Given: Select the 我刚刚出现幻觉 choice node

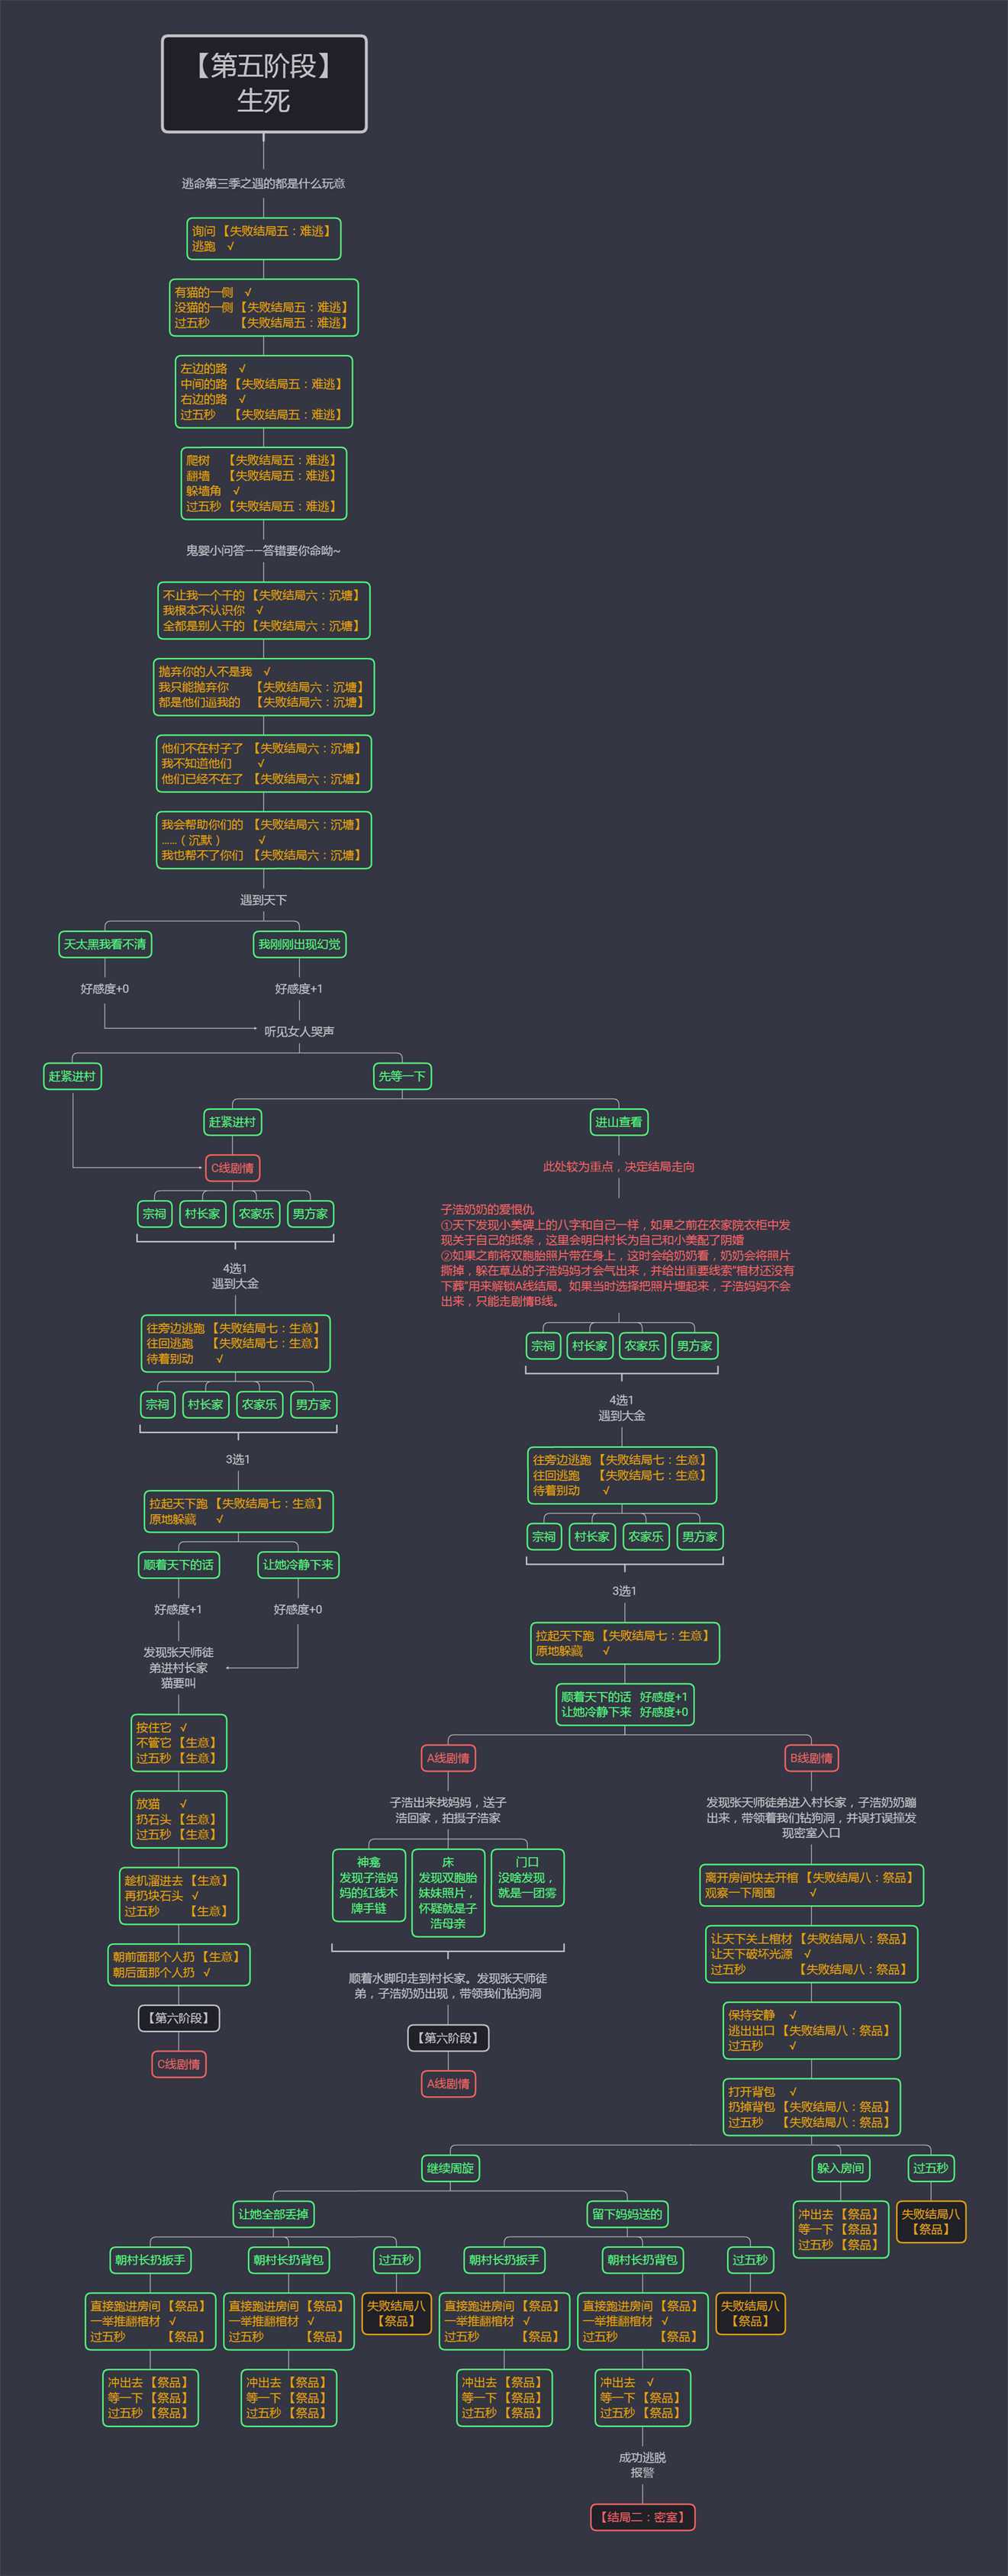Looking at the screenshot, I should pyautogui.click(x=299, y=944).
